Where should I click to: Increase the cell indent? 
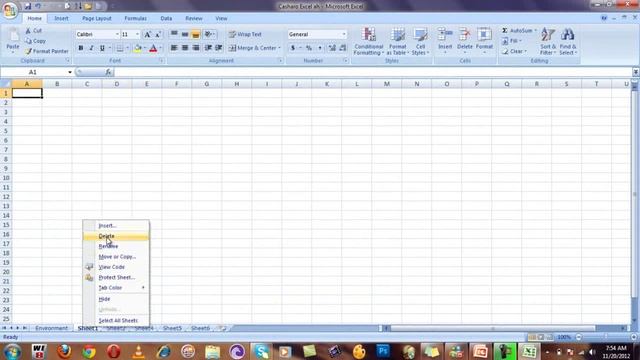click(219, 48)
